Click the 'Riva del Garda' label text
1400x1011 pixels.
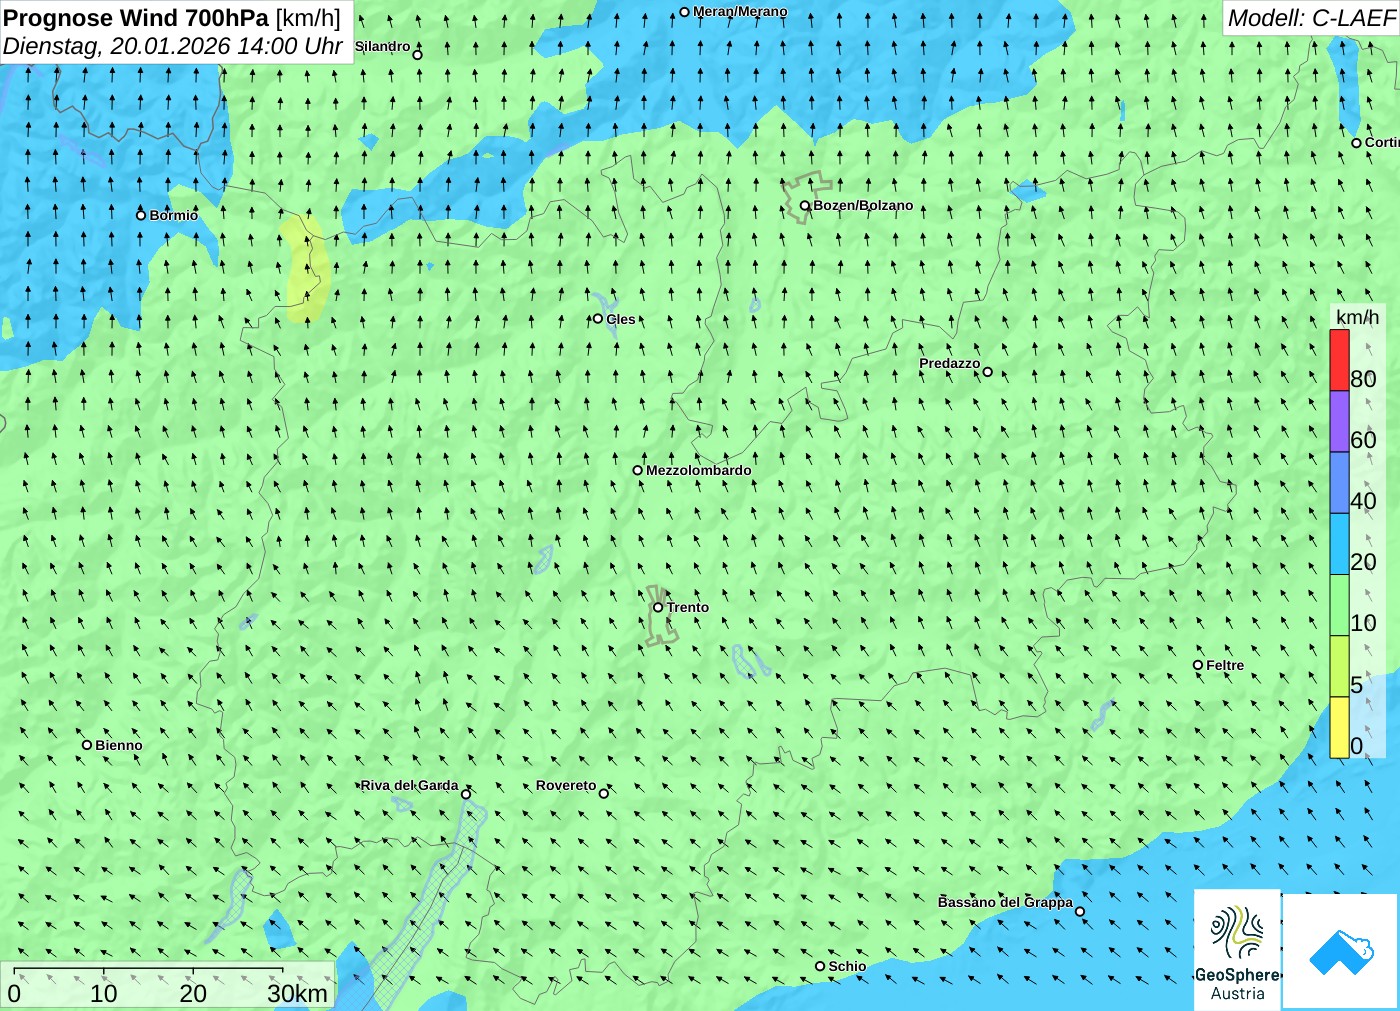pos(410,785)
